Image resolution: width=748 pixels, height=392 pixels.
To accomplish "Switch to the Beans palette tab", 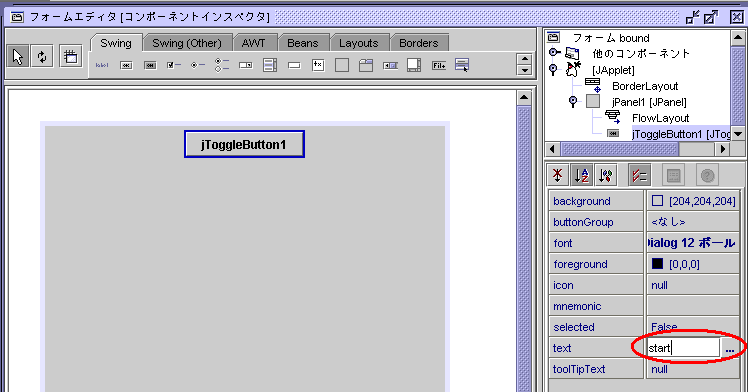I will click(x=302, y=43).
